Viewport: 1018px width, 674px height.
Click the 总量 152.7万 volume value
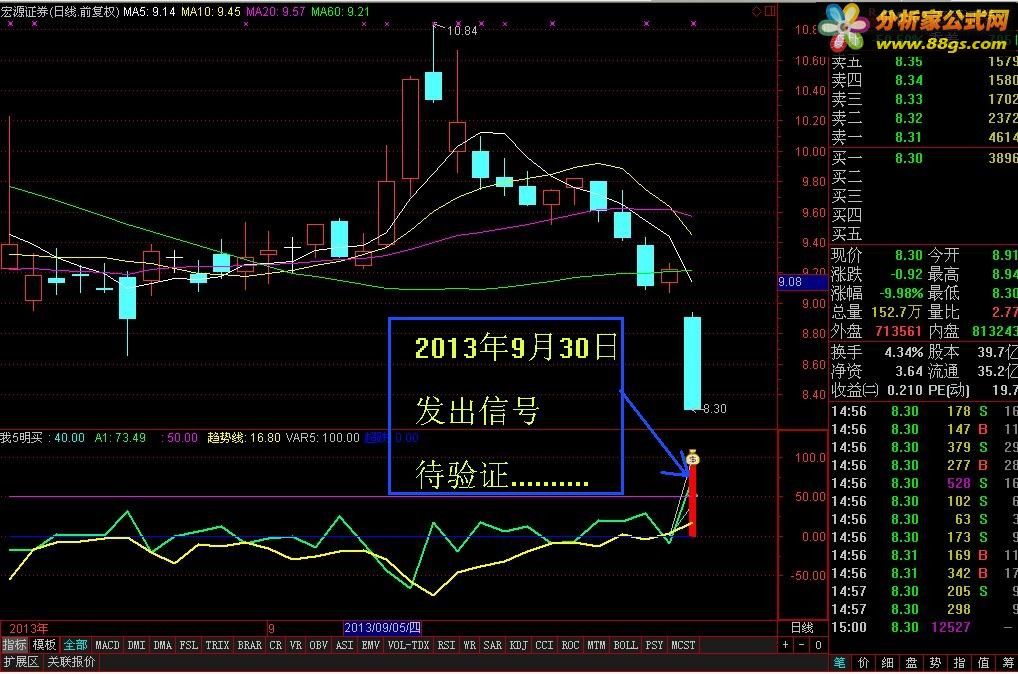(x=896, y=312)
